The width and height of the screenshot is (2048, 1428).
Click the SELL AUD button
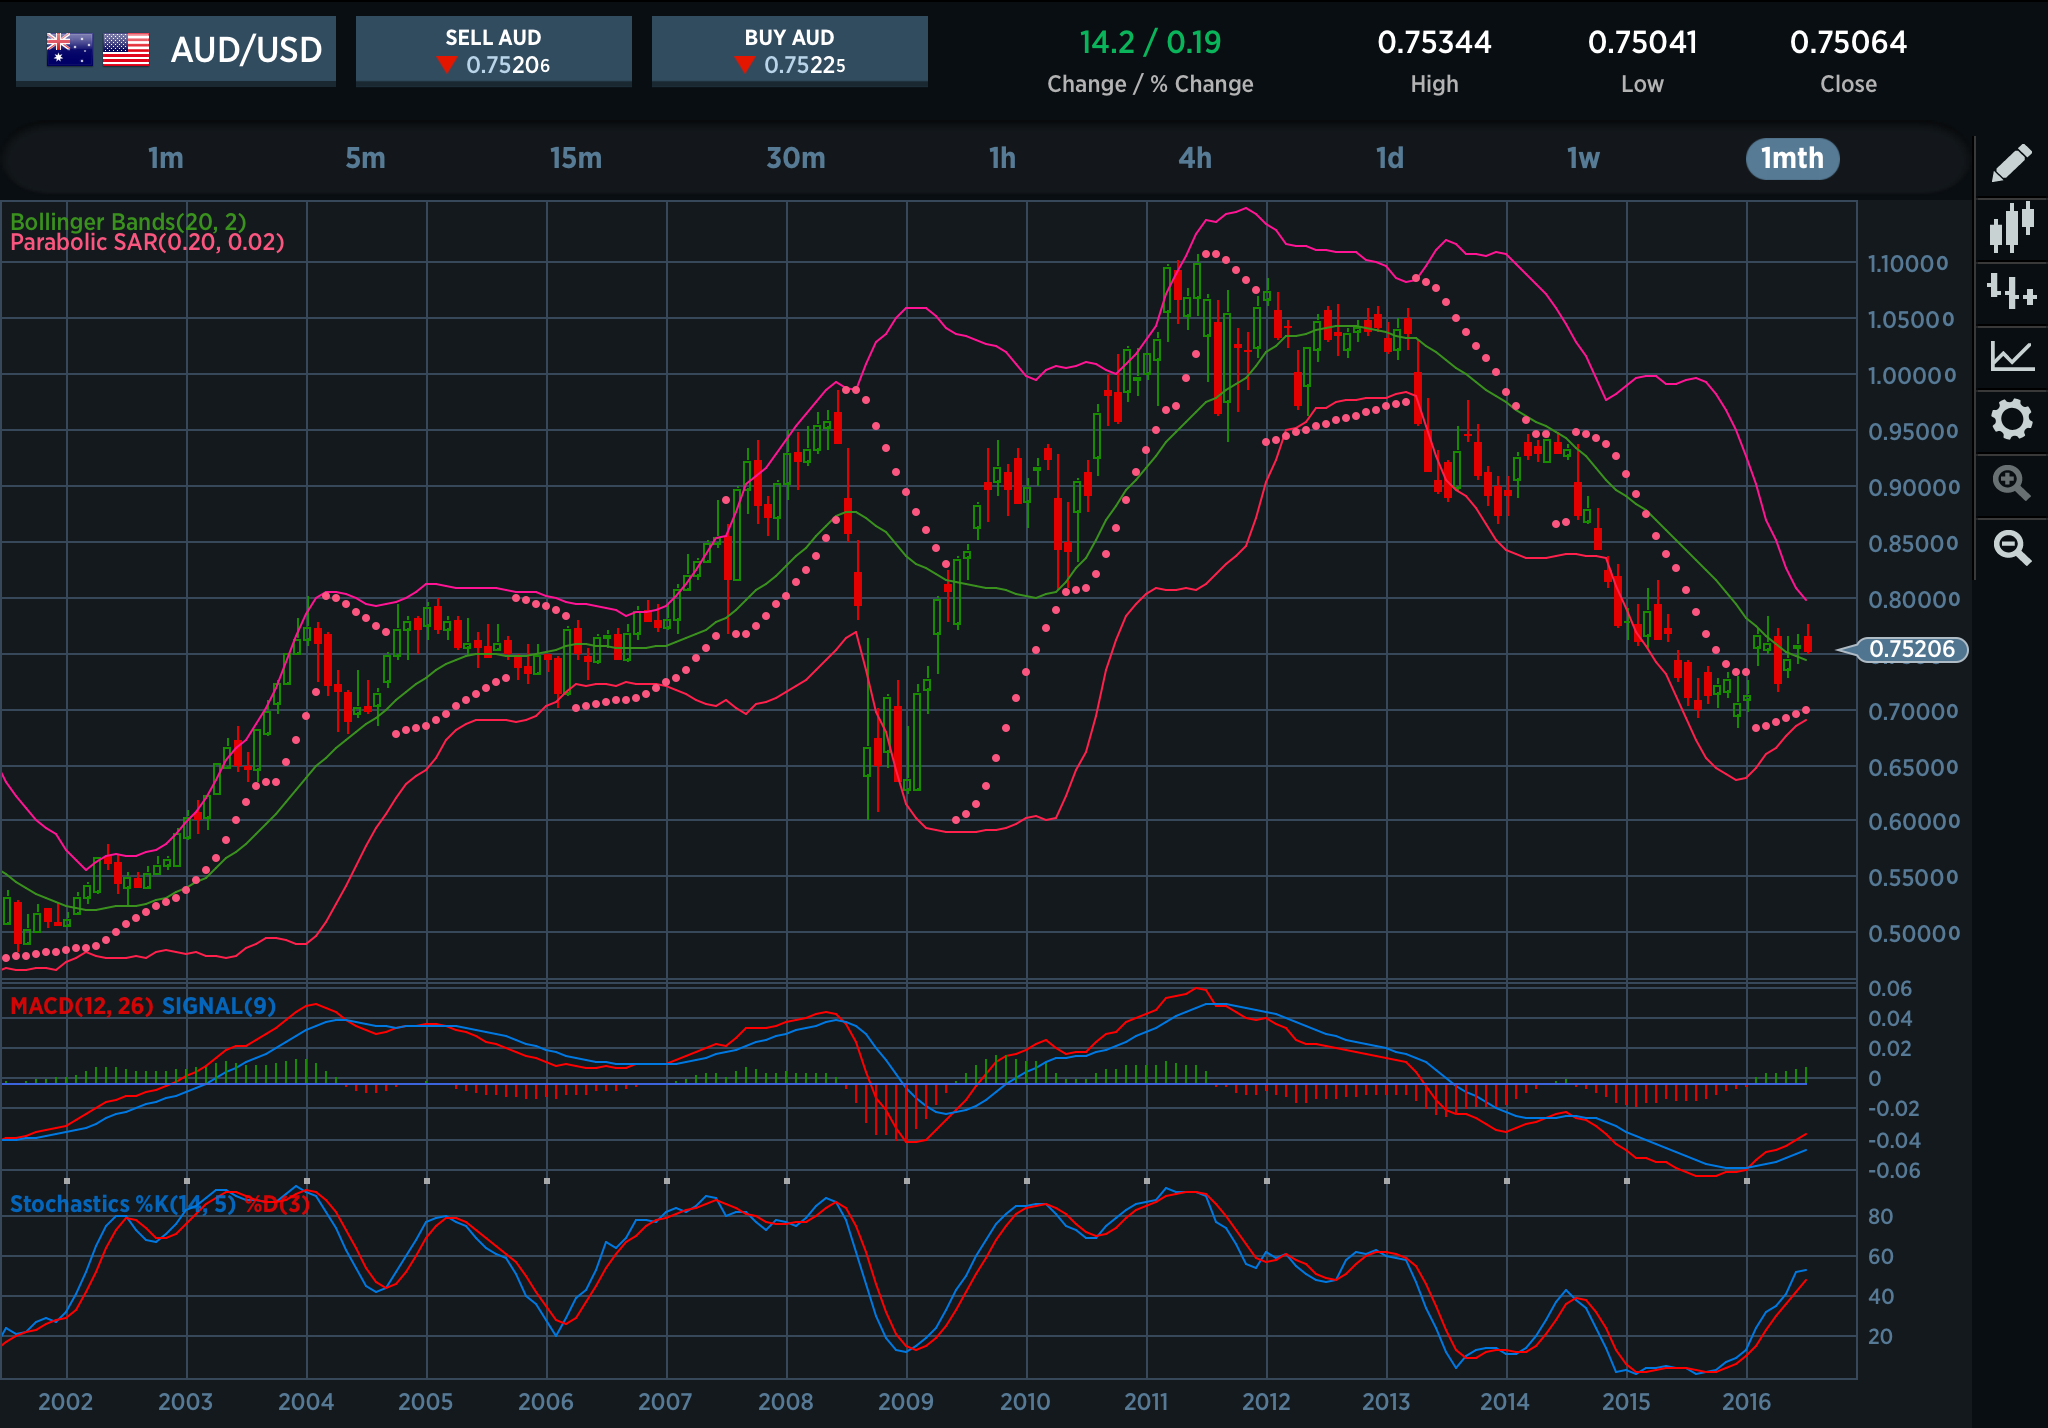point(493,51)
